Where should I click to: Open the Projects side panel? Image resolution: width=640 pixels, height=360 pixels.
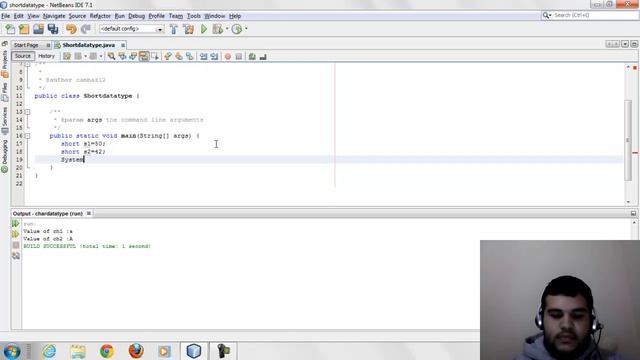click(x=4, y=65)
